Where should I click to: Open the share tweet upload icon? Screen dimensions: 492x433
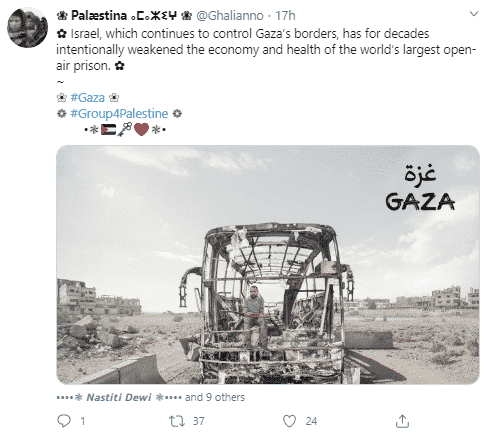coord(402,421)
